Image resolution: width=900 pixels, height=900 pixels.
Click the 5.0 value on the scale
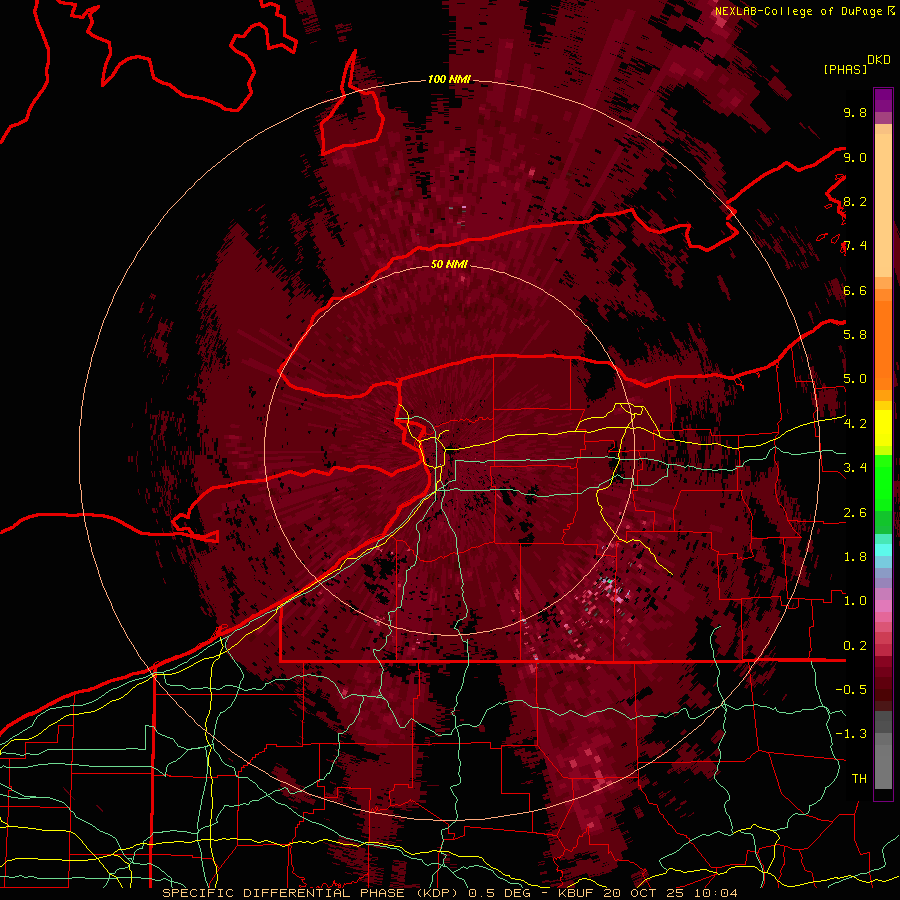click(x=855, y=379)
